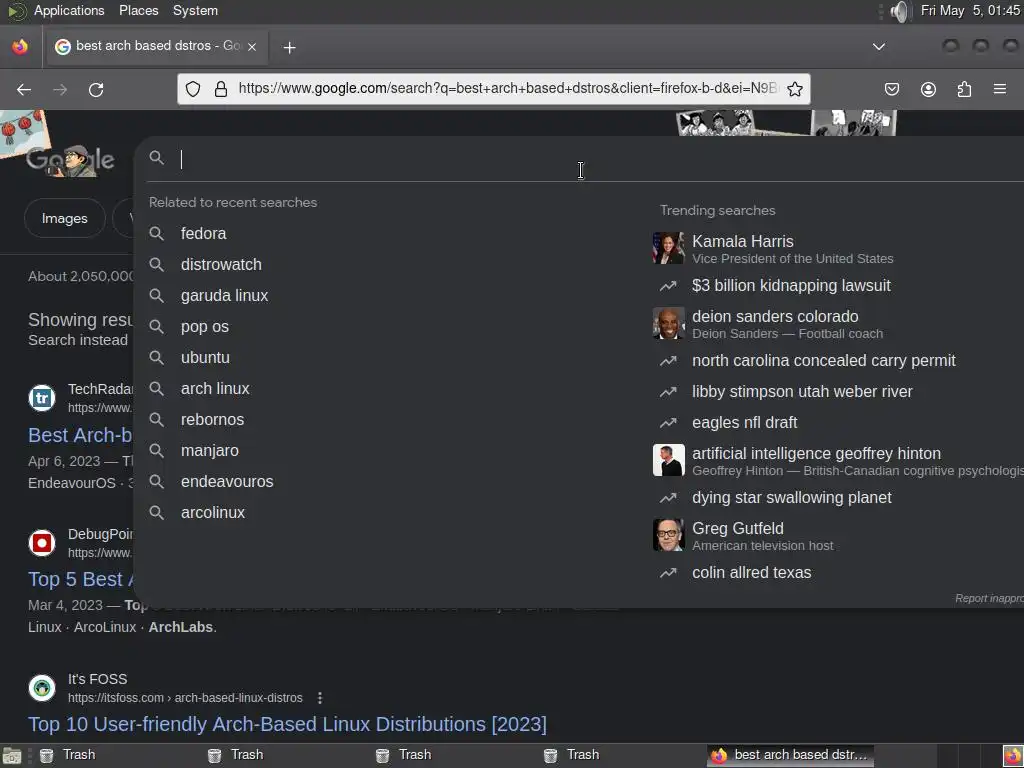This screenshot has width=1024, height=768.
Task: Open Places menu
Action: [x=138, y=10]
